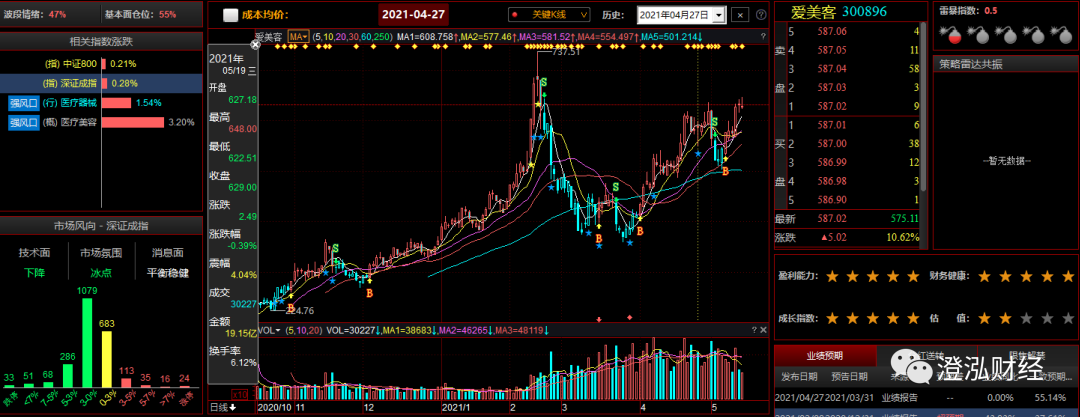Viewport: 1080px width, 417px height.
Task: Click the 预告日期 column header
Action: [849, 376]
